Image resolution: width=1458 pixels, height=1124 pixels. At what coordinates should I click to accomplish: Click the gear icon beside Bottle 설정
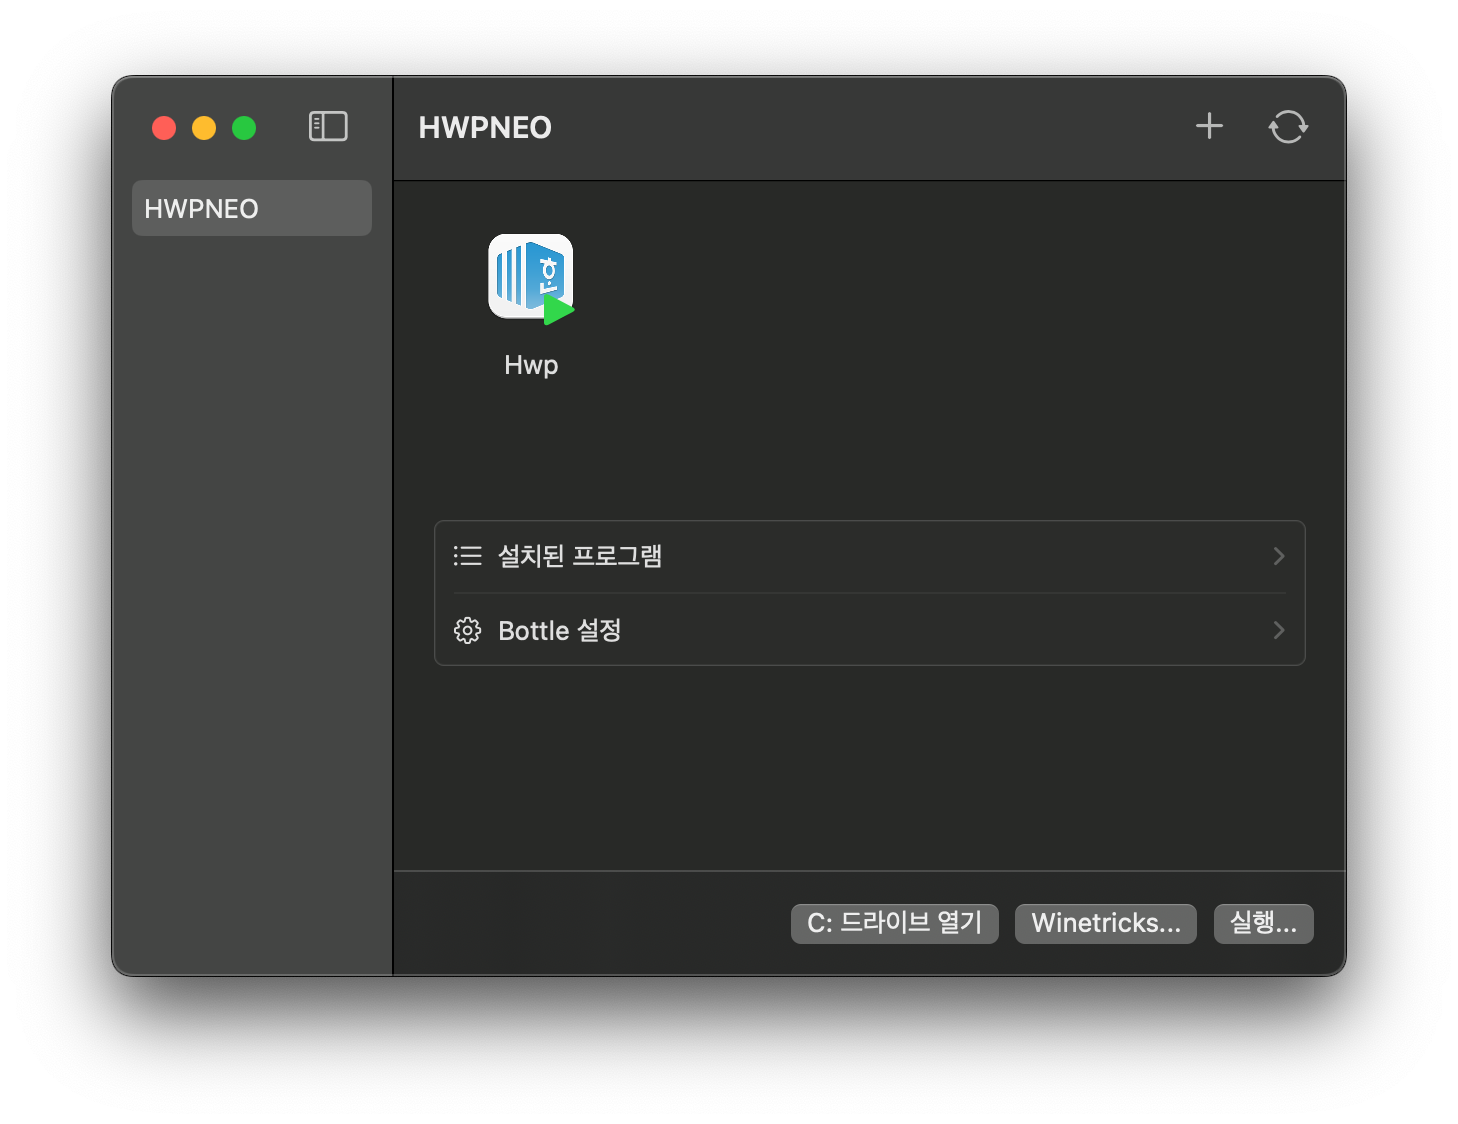(x=467, y=630)
